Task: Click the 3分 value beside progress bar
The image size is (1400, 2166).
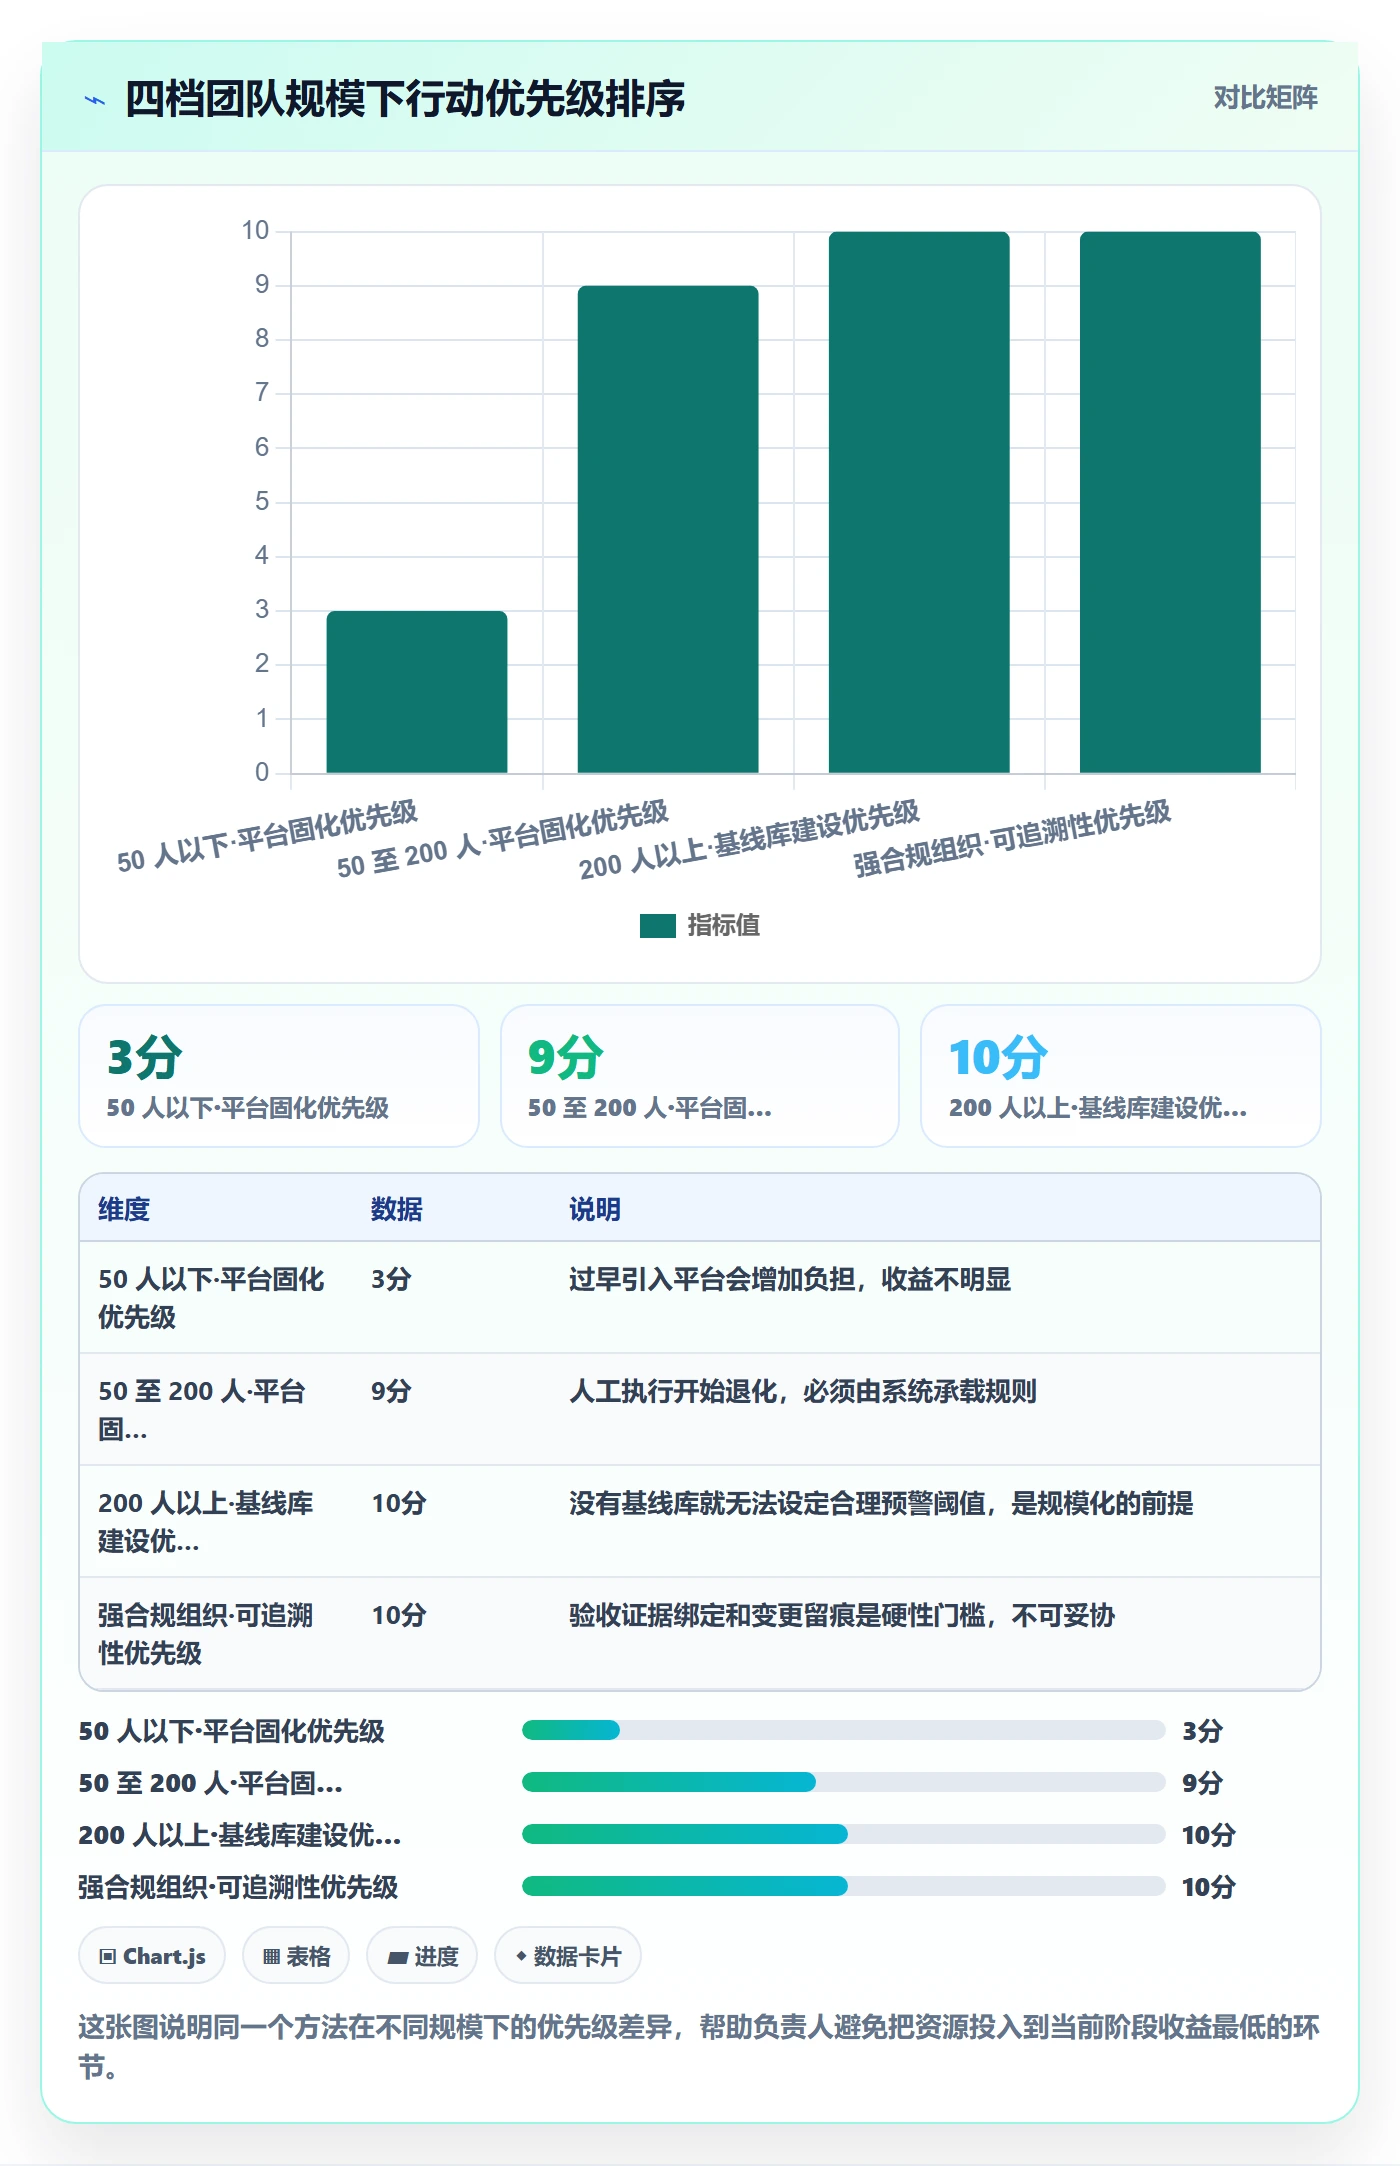Action: 1202,1731
